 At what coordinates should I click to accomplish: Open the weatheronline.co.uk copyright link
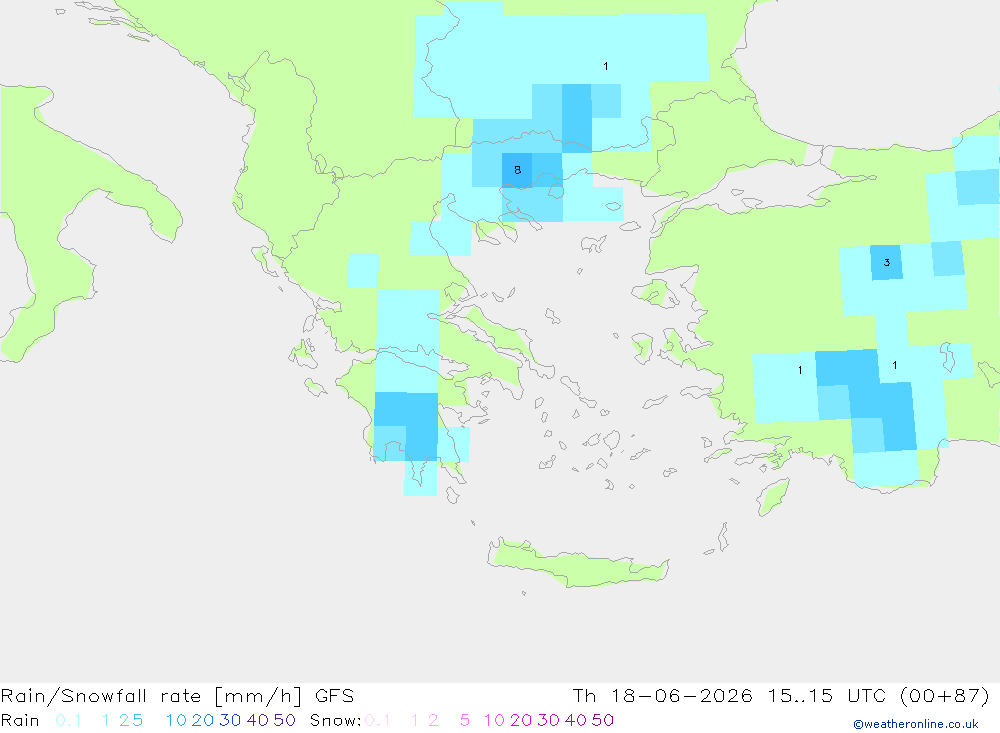(x=916, y=724)
